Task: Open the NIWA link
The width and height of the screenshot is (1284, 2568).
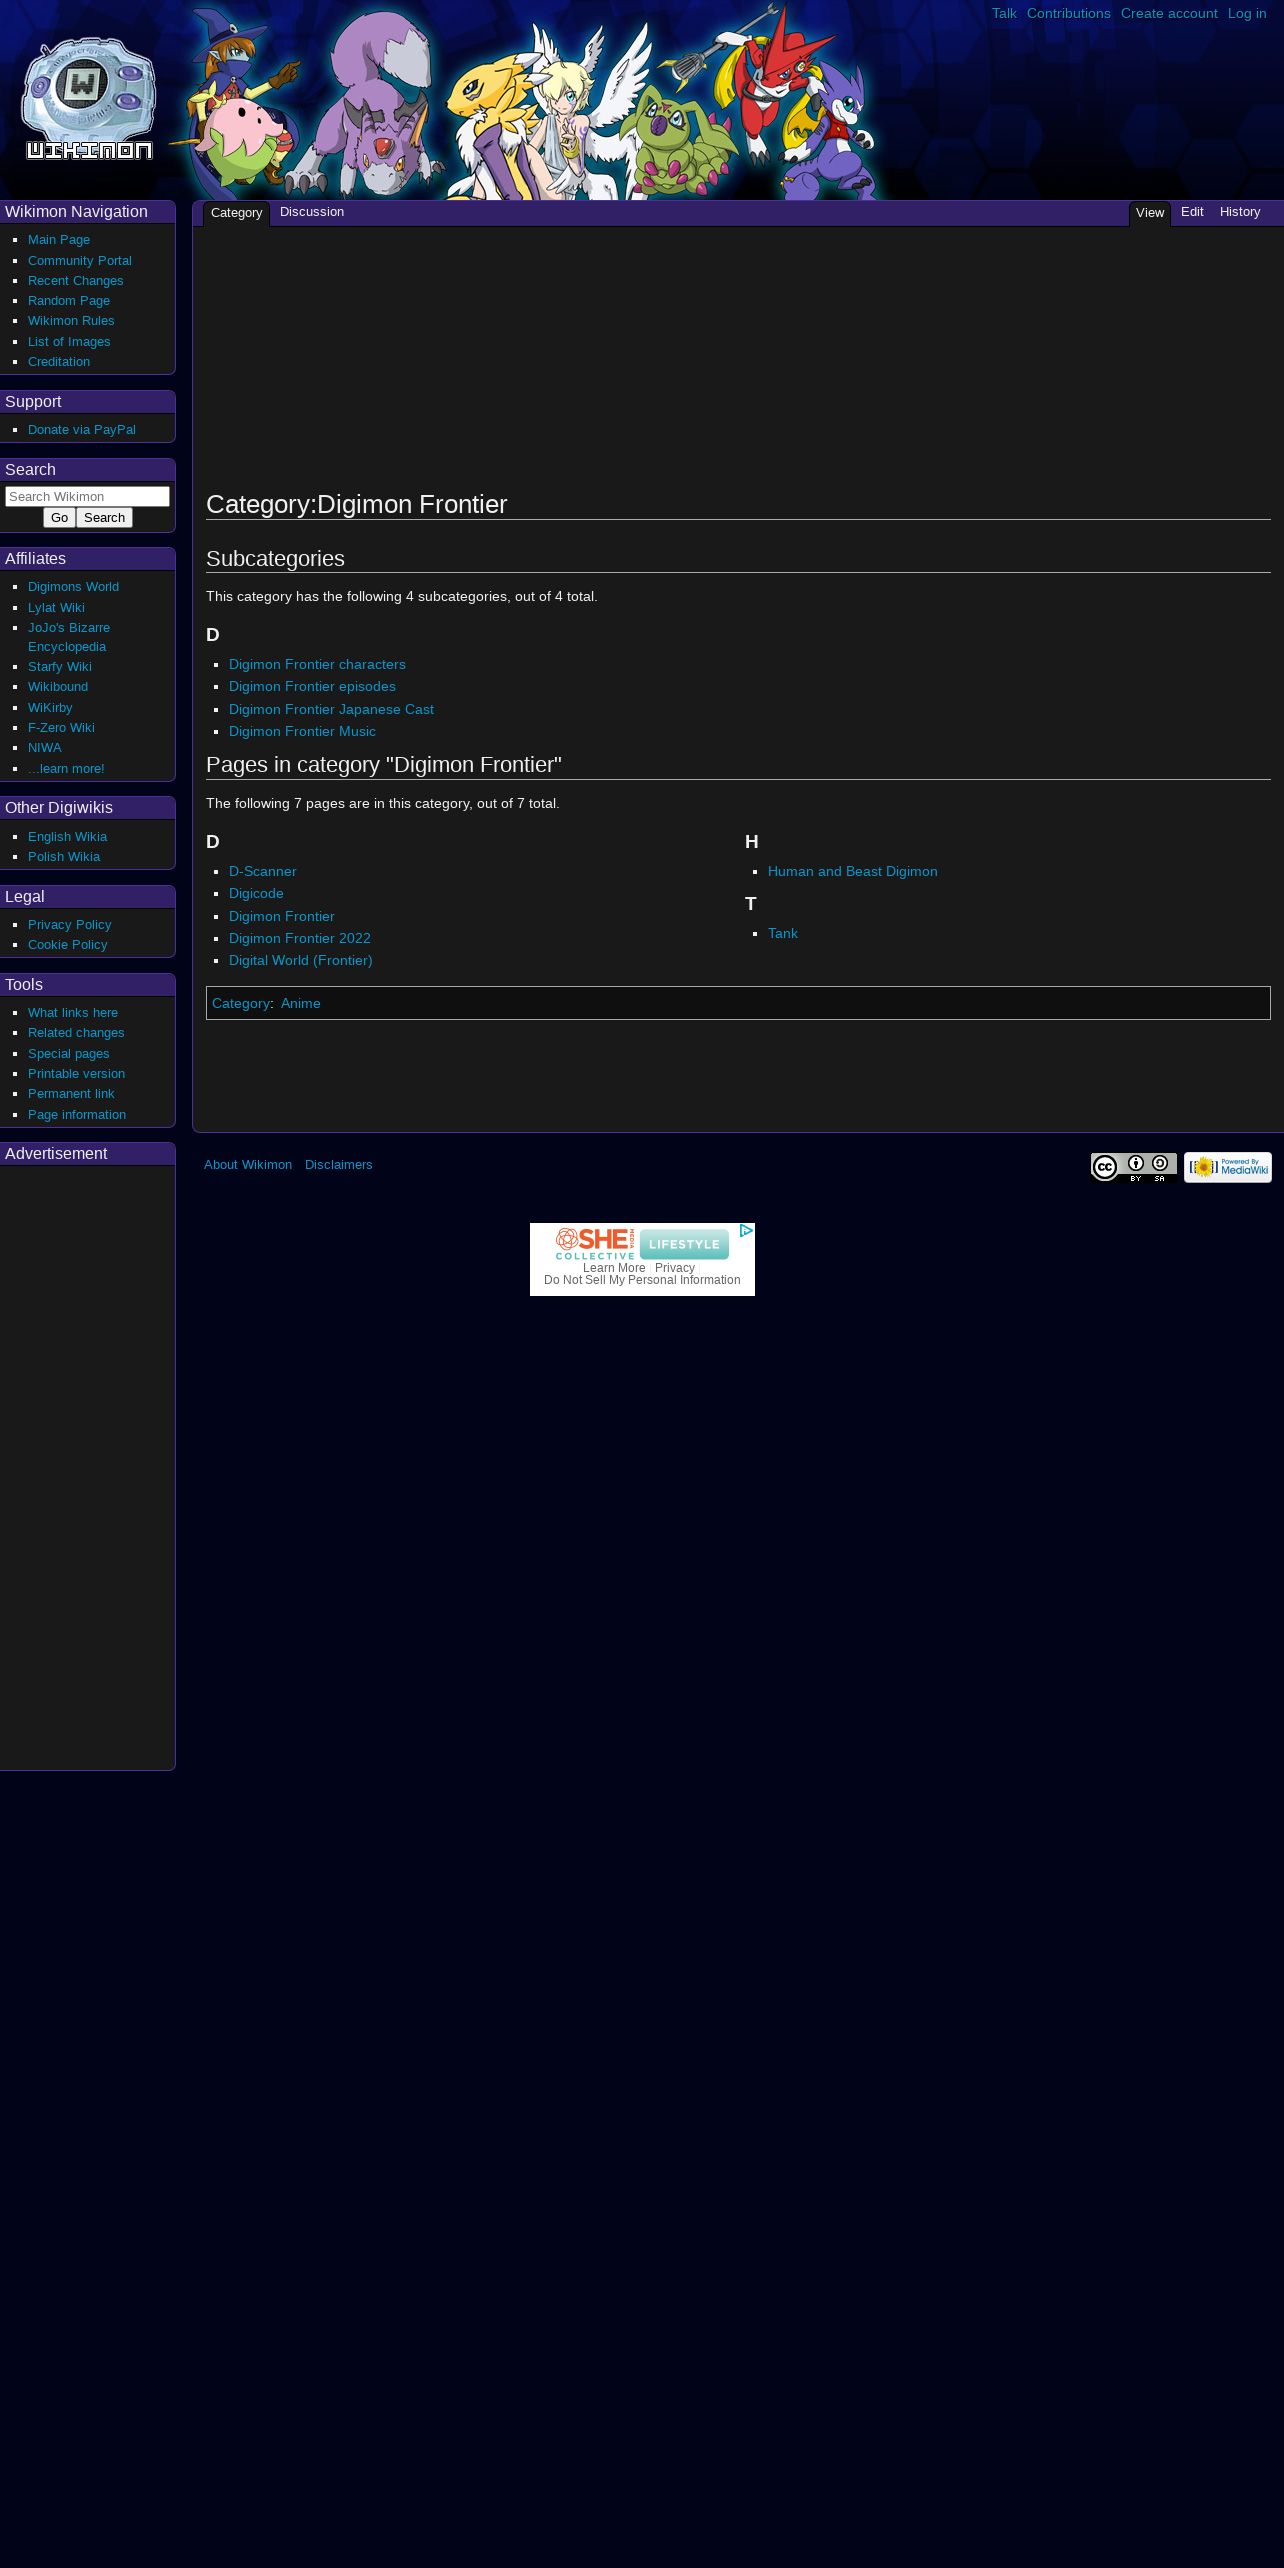Action: (45, 748)
